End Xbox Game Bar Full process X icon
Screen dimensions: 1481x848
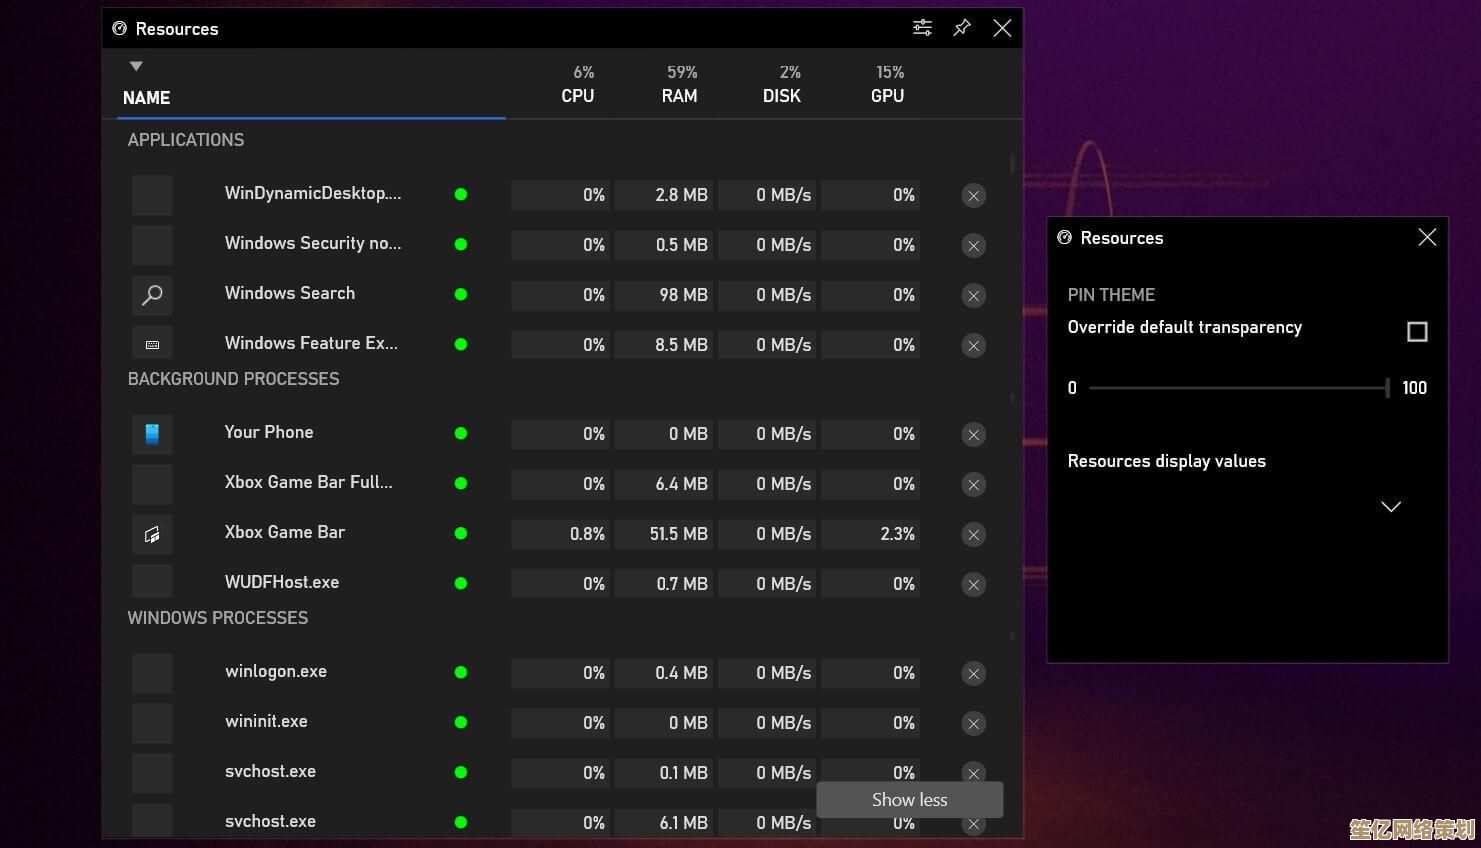(973, 485)
